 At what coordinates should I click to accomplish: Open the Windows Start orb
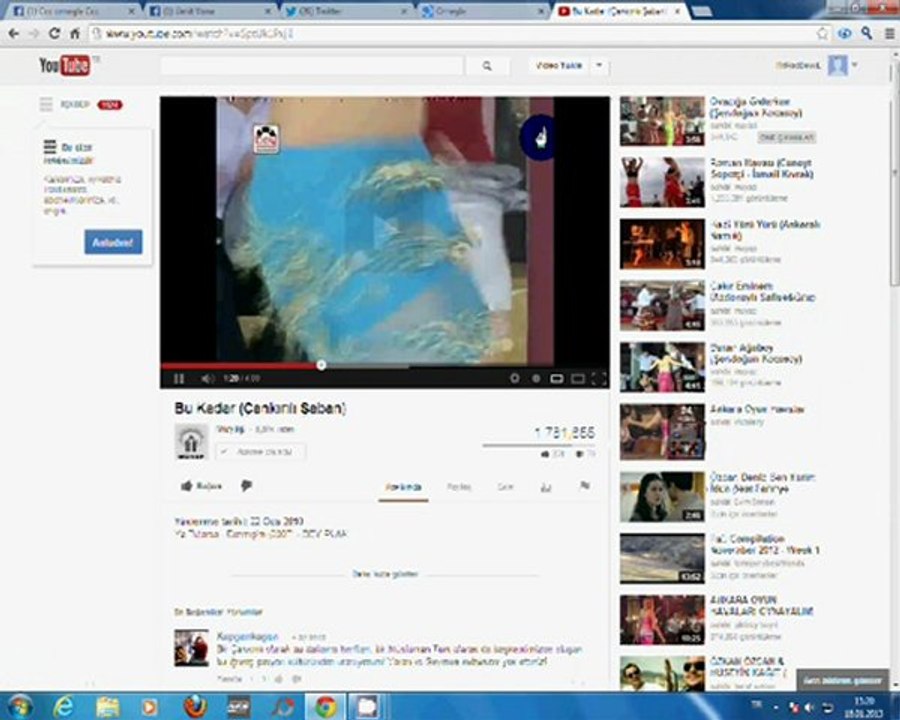19,707
